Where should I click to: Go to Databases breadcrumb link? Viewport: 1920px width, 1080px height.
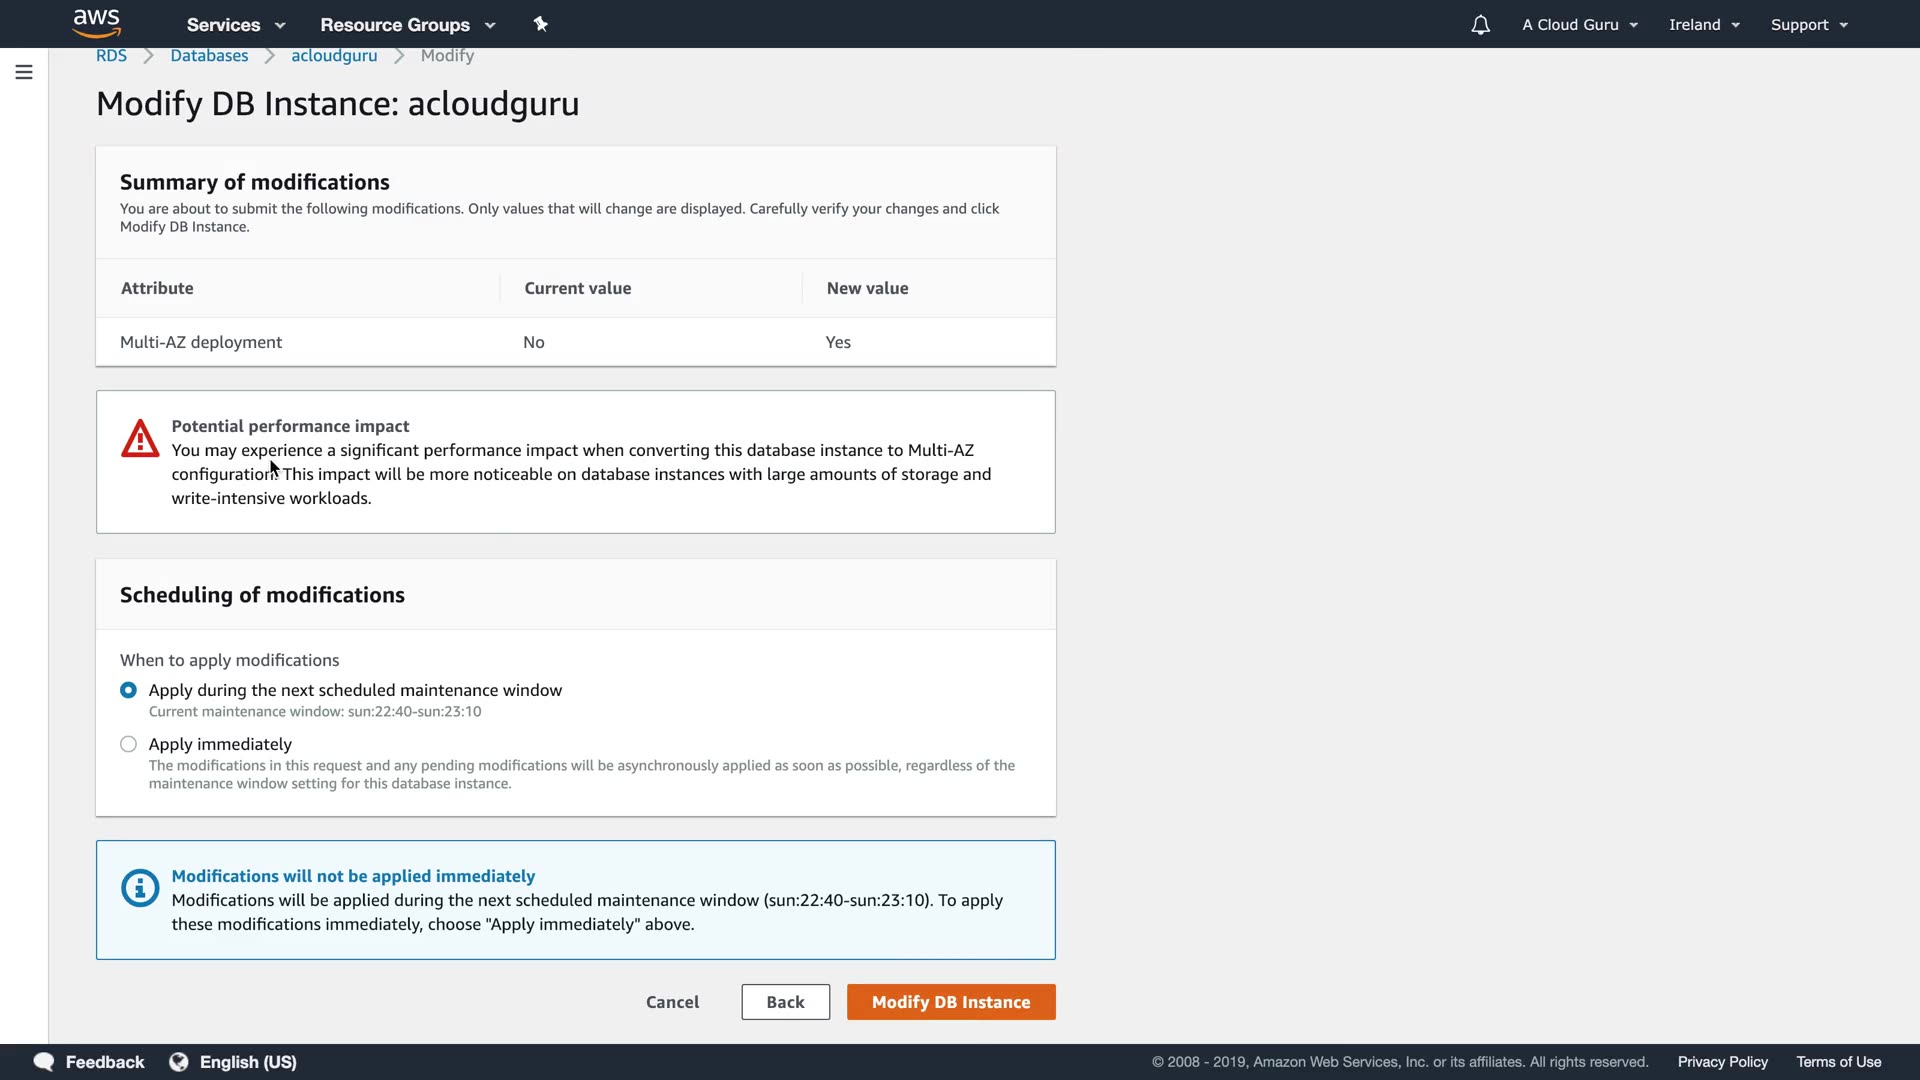point(209,56)
